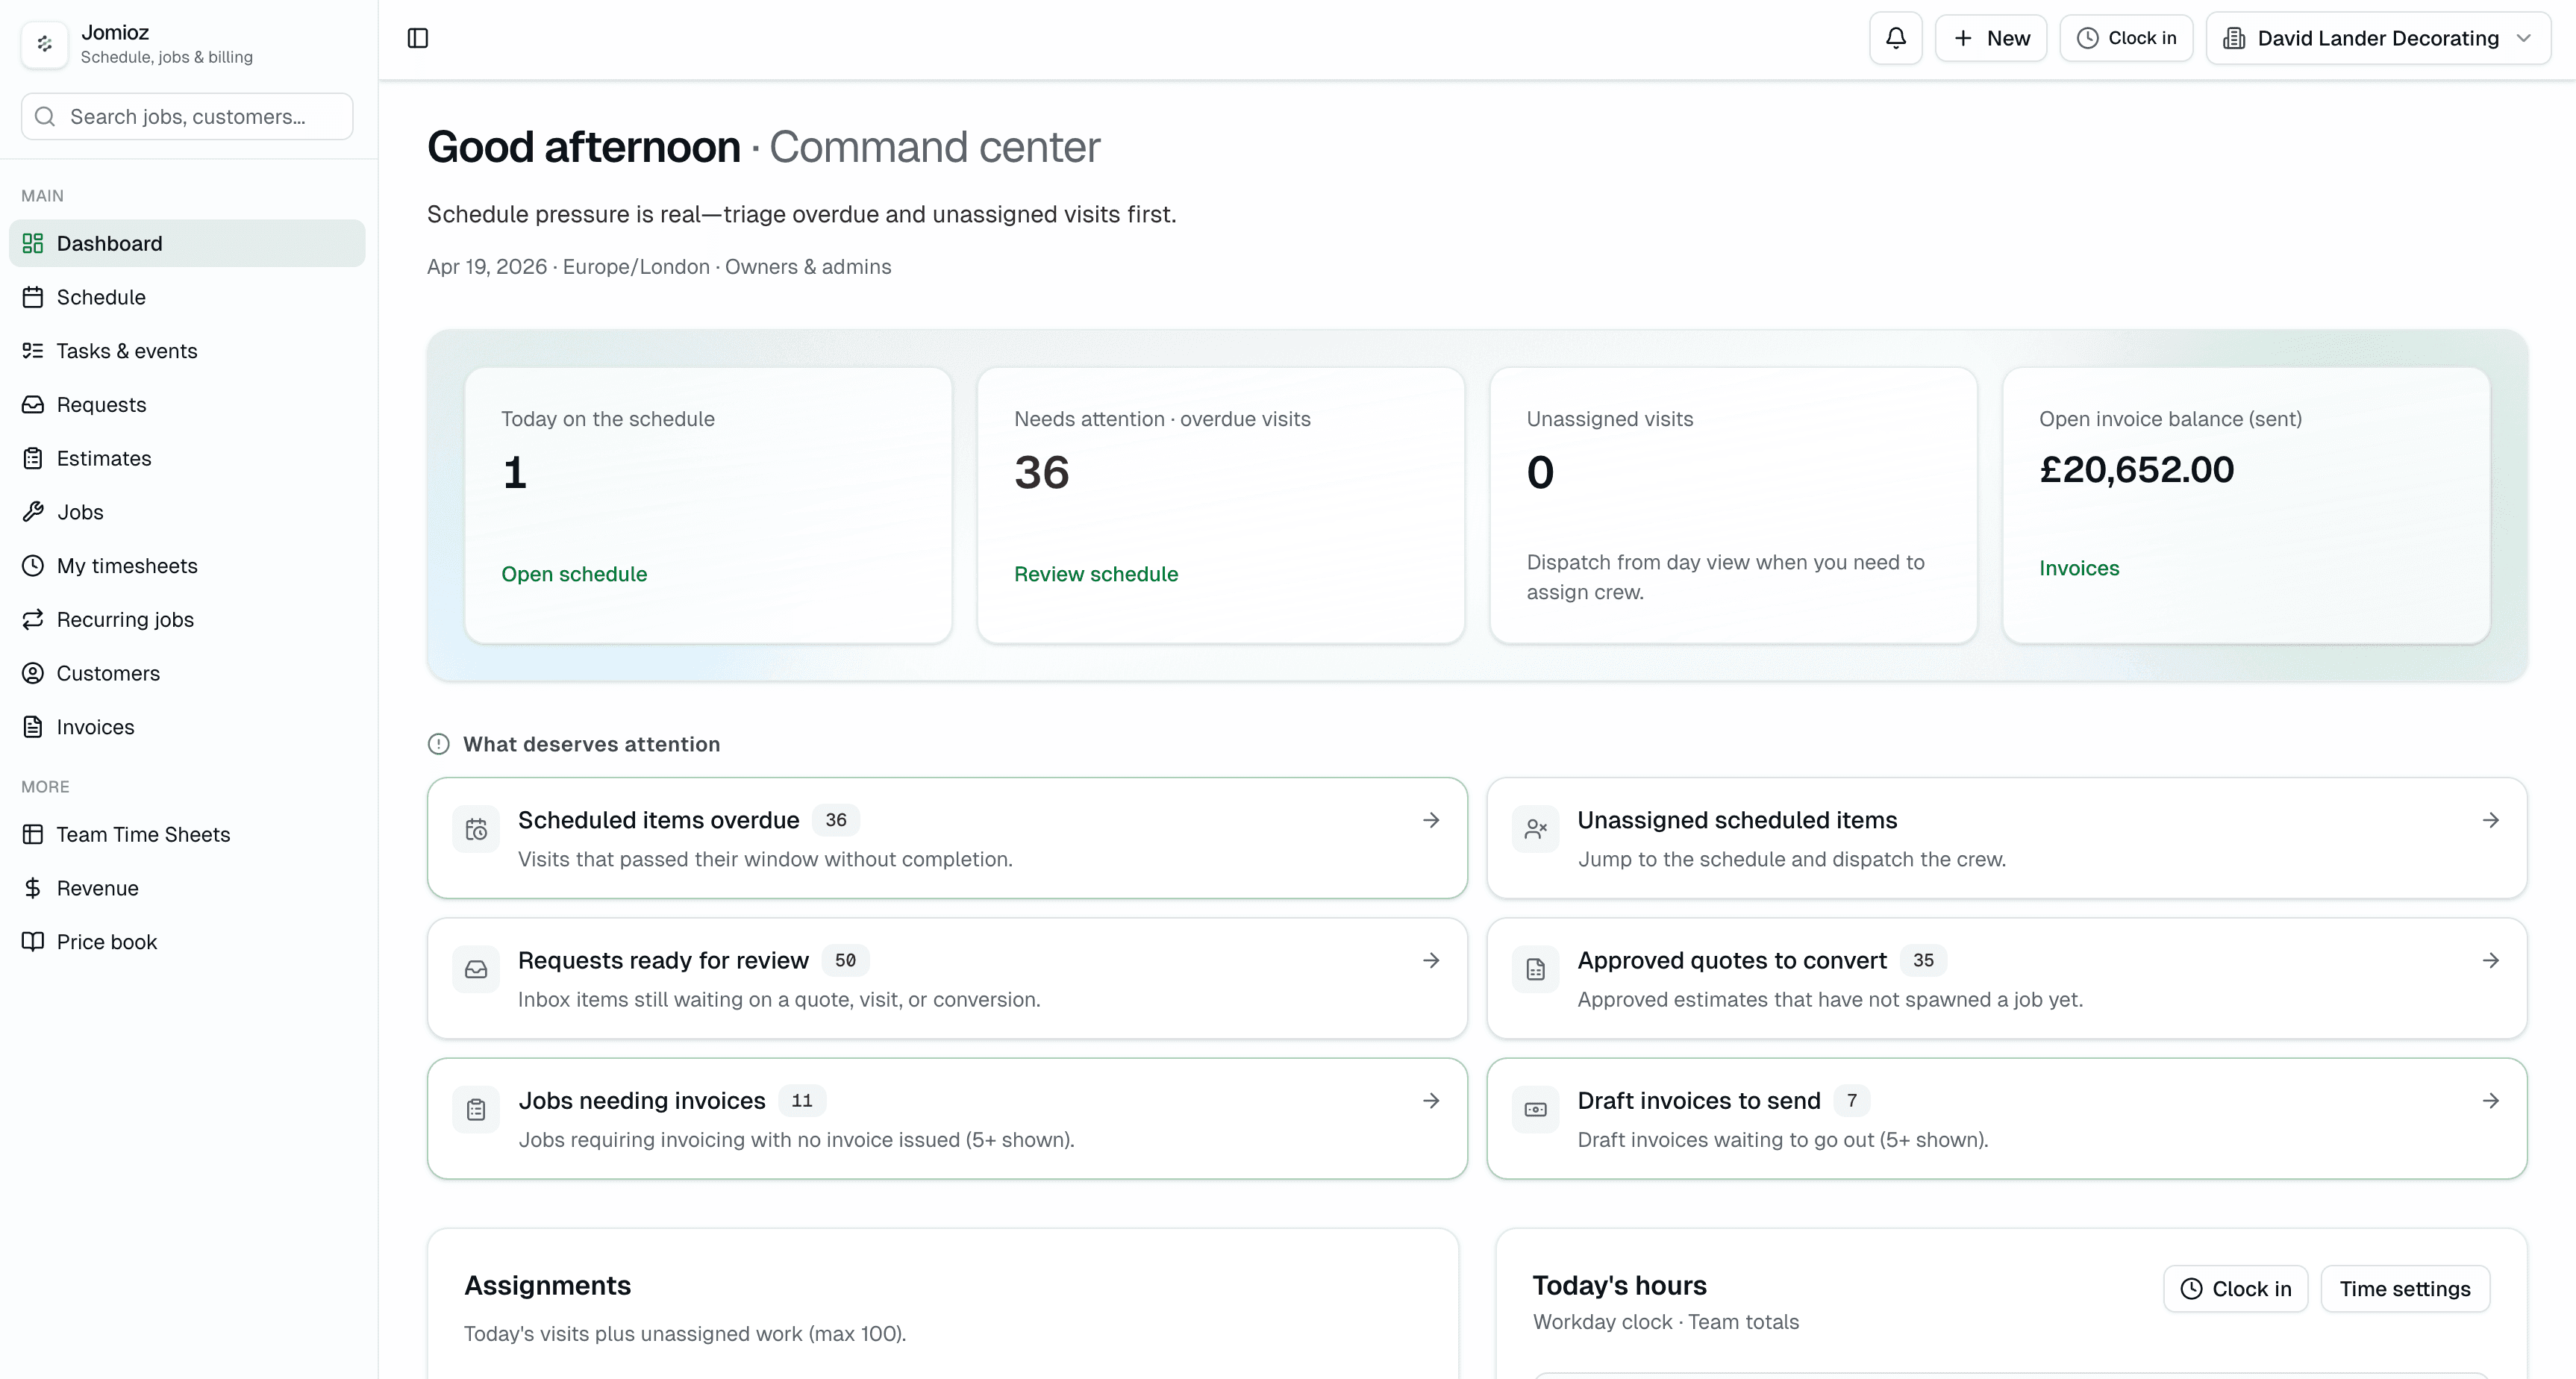Screen dimensions: 2576x1379
Task: Click the Requests ready for review inbox icon
Action: [x=476, y=969]
